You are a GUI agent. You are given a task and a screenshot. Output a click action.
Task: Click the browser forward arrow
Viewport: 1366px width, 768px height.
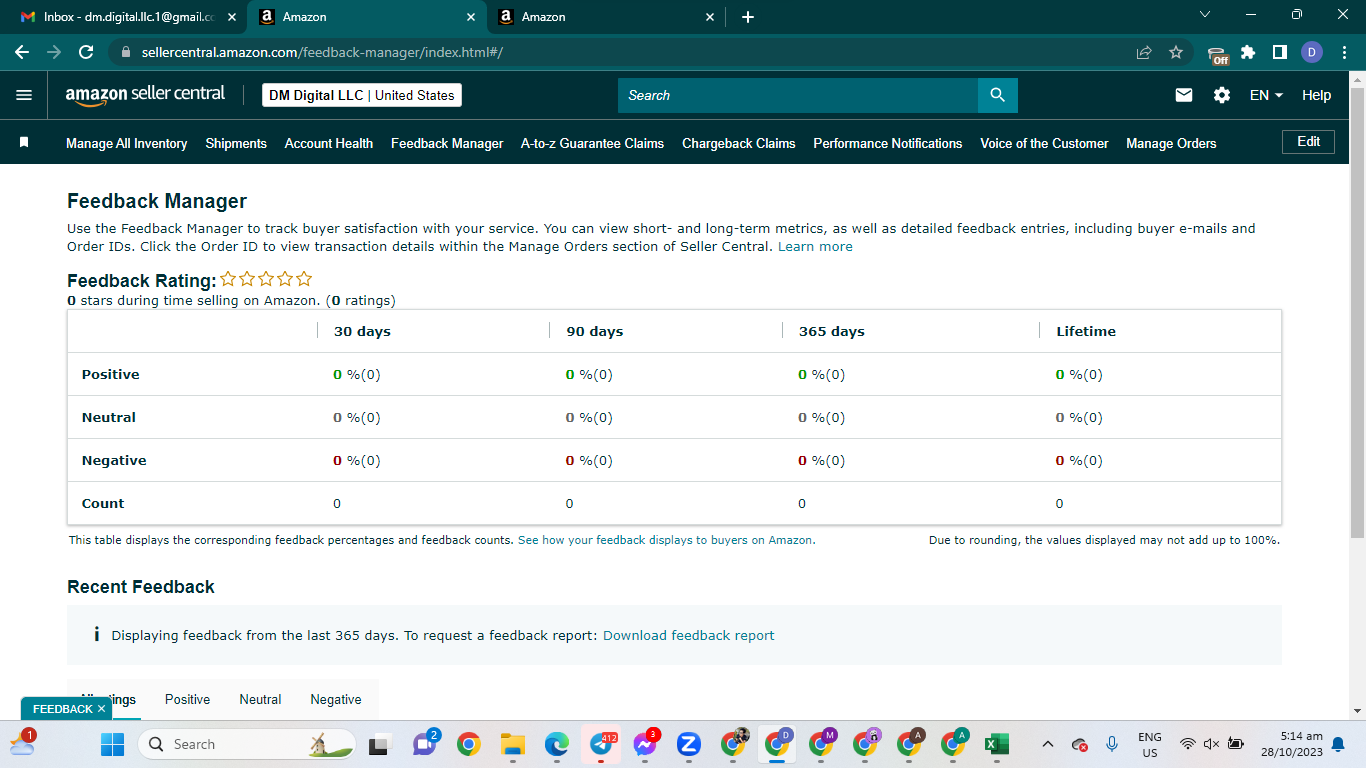[x=54, y=52]
